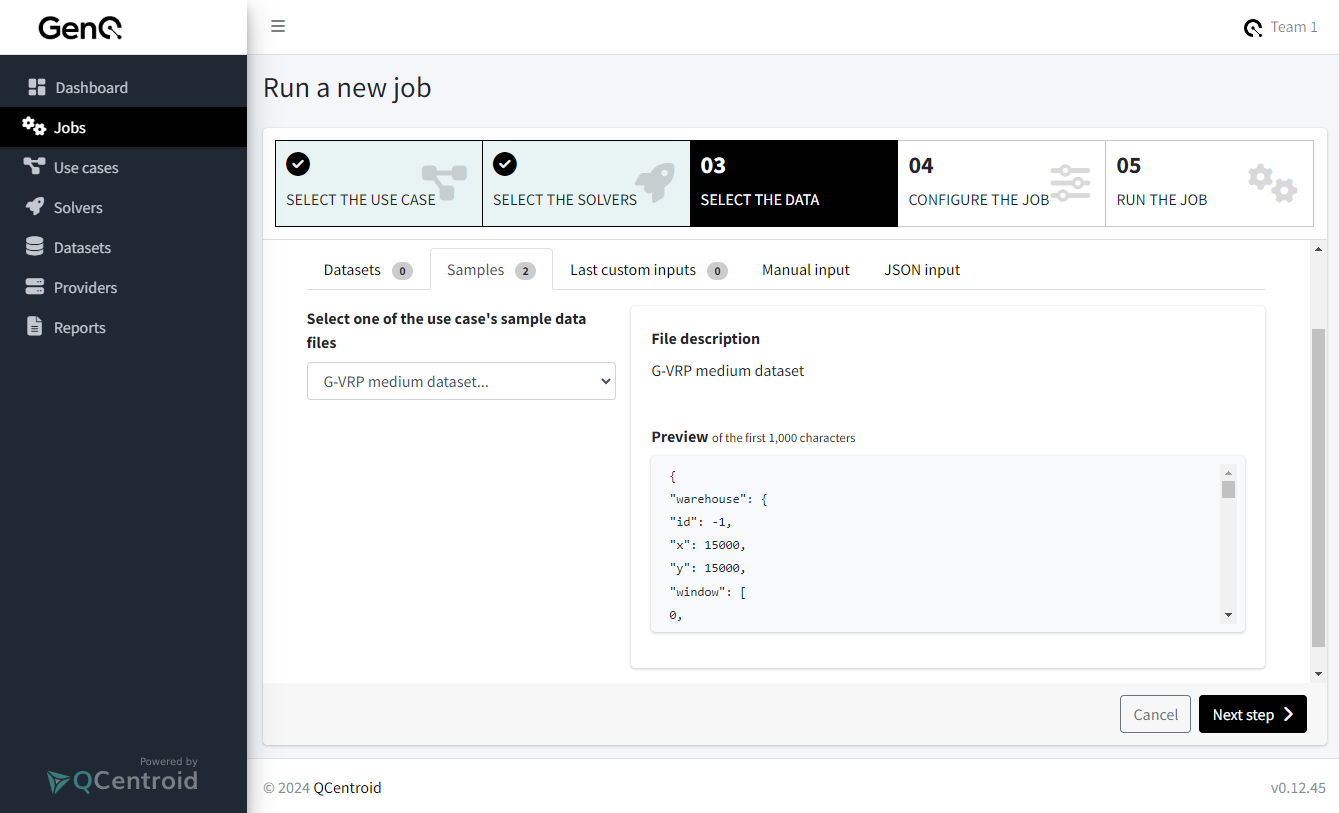Click the gears icon in Run the Job
The height and width of the screenshot is (813, 1339).
pyautogui.click(x=1272, y=183)
